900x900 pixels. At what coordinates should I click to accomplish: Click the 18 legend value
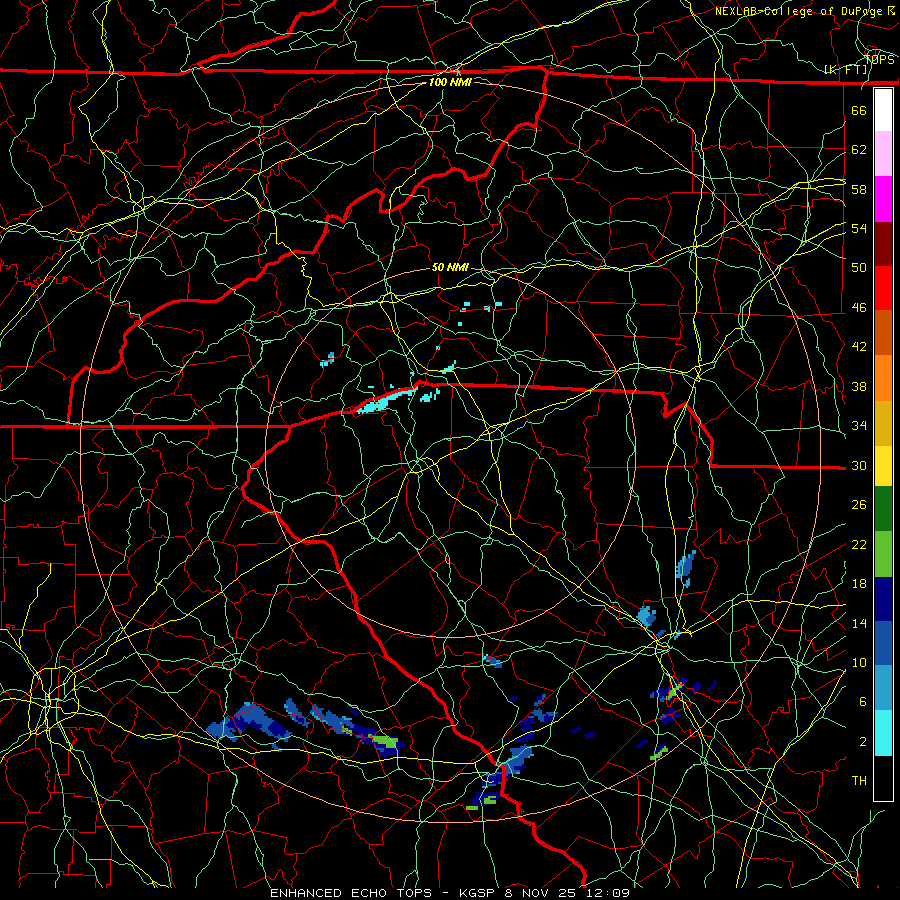click(859, 584)
